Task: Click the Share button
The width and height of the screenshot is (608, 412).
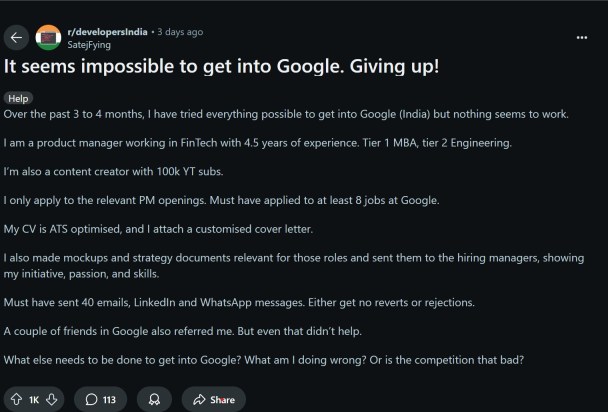Action: pyautogui.click(x=214, y=400)
